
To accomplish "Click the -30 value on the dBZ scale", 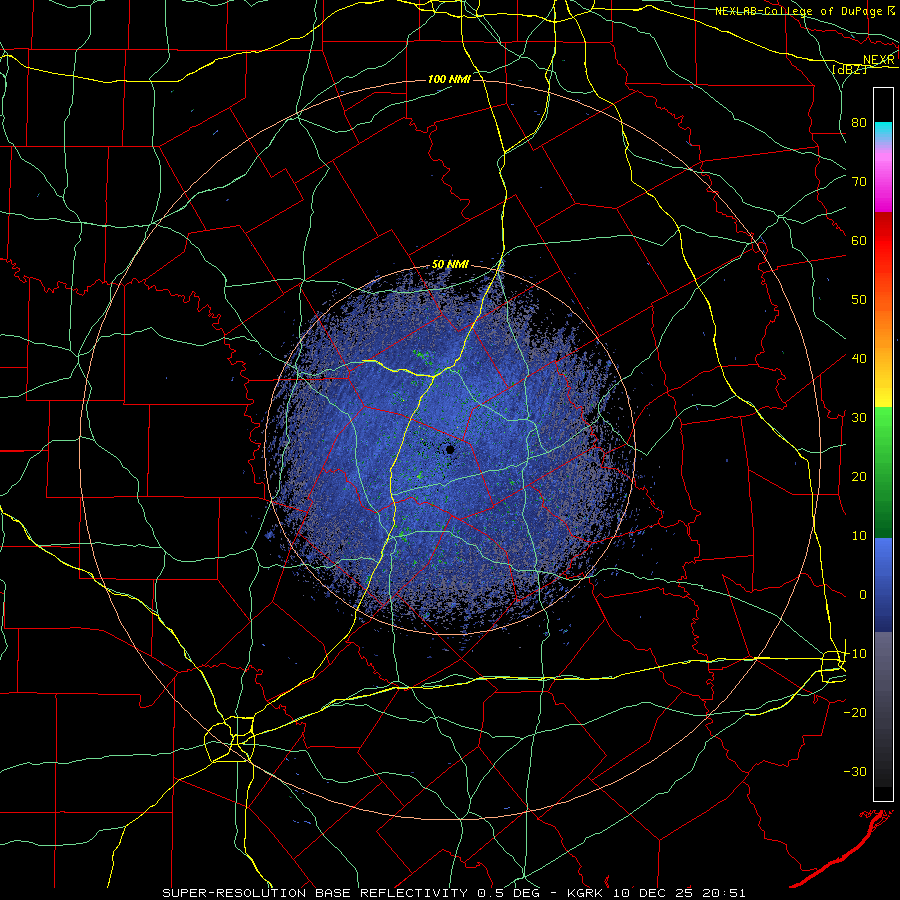I will (x=855, y=771).
